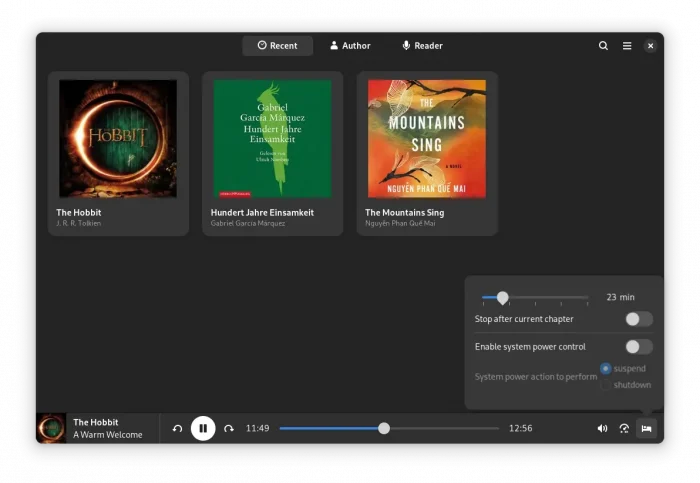700x483 pixels.
Task: Rewind using the skip back icon
Action: coord(177,429)
